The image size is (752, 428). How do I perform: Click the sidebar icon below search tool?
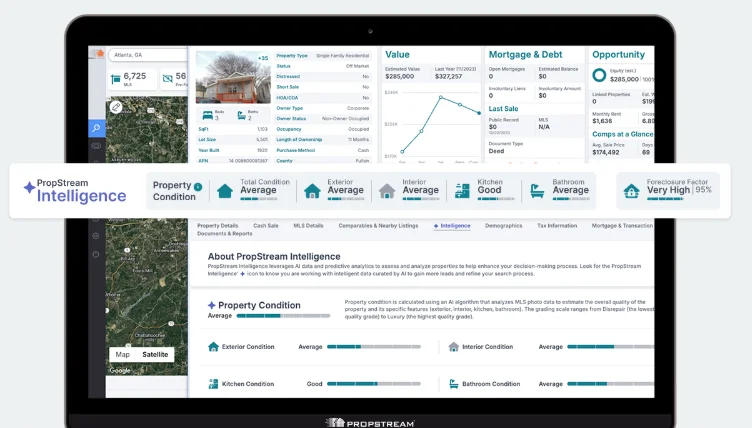click(x=96, y=145)
